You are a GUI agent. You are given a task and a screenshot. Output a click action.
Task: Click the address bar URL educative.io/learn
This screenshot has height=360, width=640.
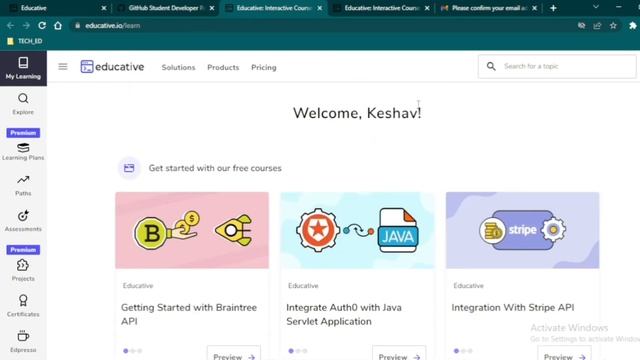point(113,25)
